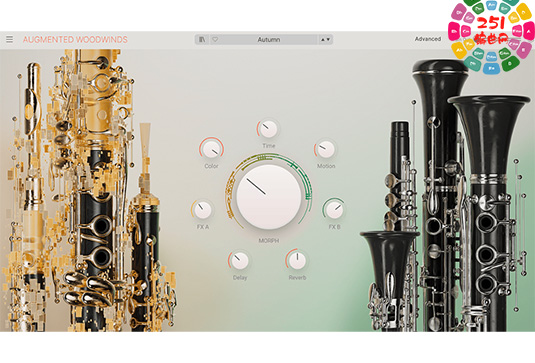Select previous preset with up arrow
The height and width of the screenshot is (363, 535).
tap(322, 40)
